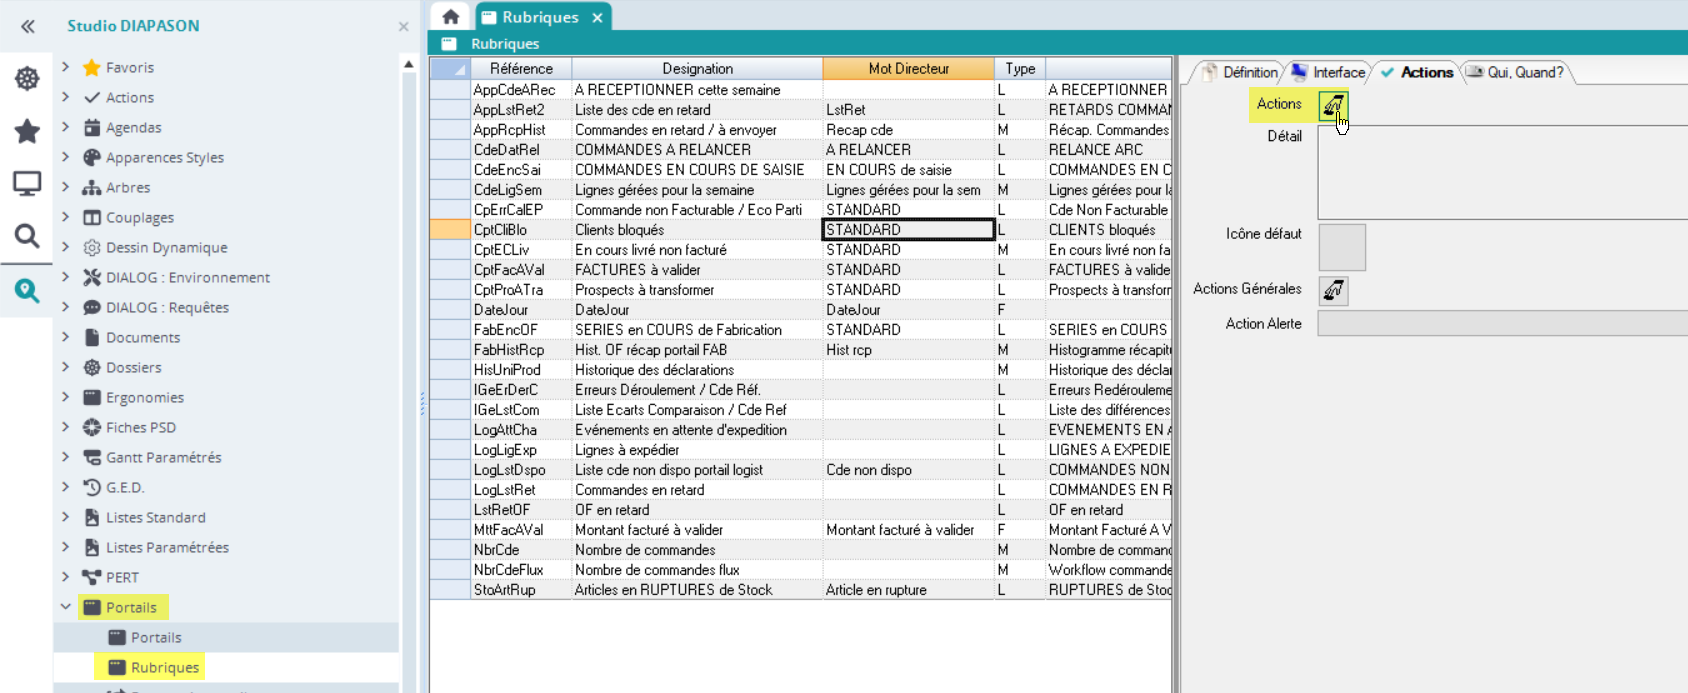This screenshot has height=693, width=1688.
Task: Click the magnifier search sidebar icon
Action: (x=27, y=236)
